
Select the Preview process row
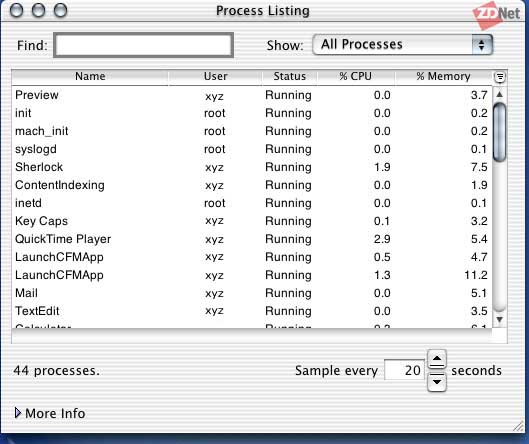coord(252,95)
